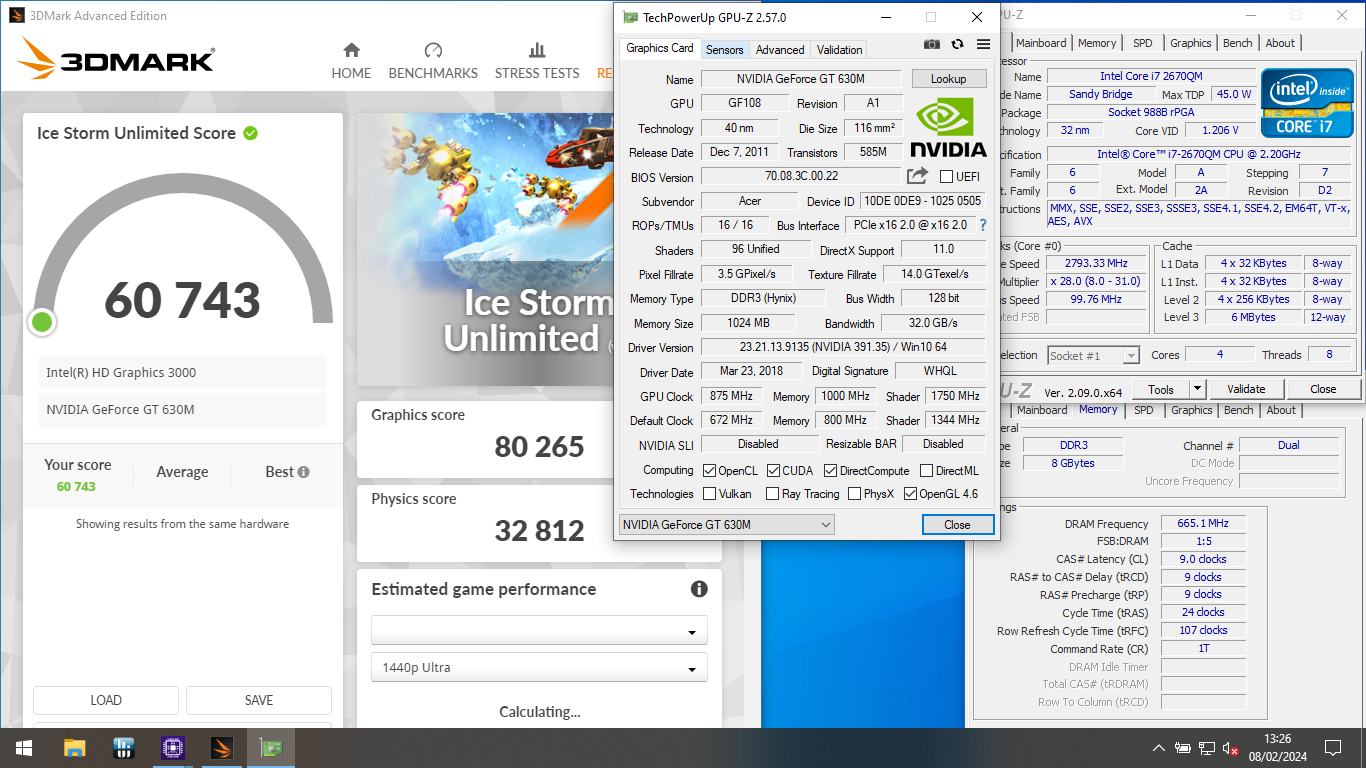
Task: Show hidden system tray icons
Action: coord(1158,748)
